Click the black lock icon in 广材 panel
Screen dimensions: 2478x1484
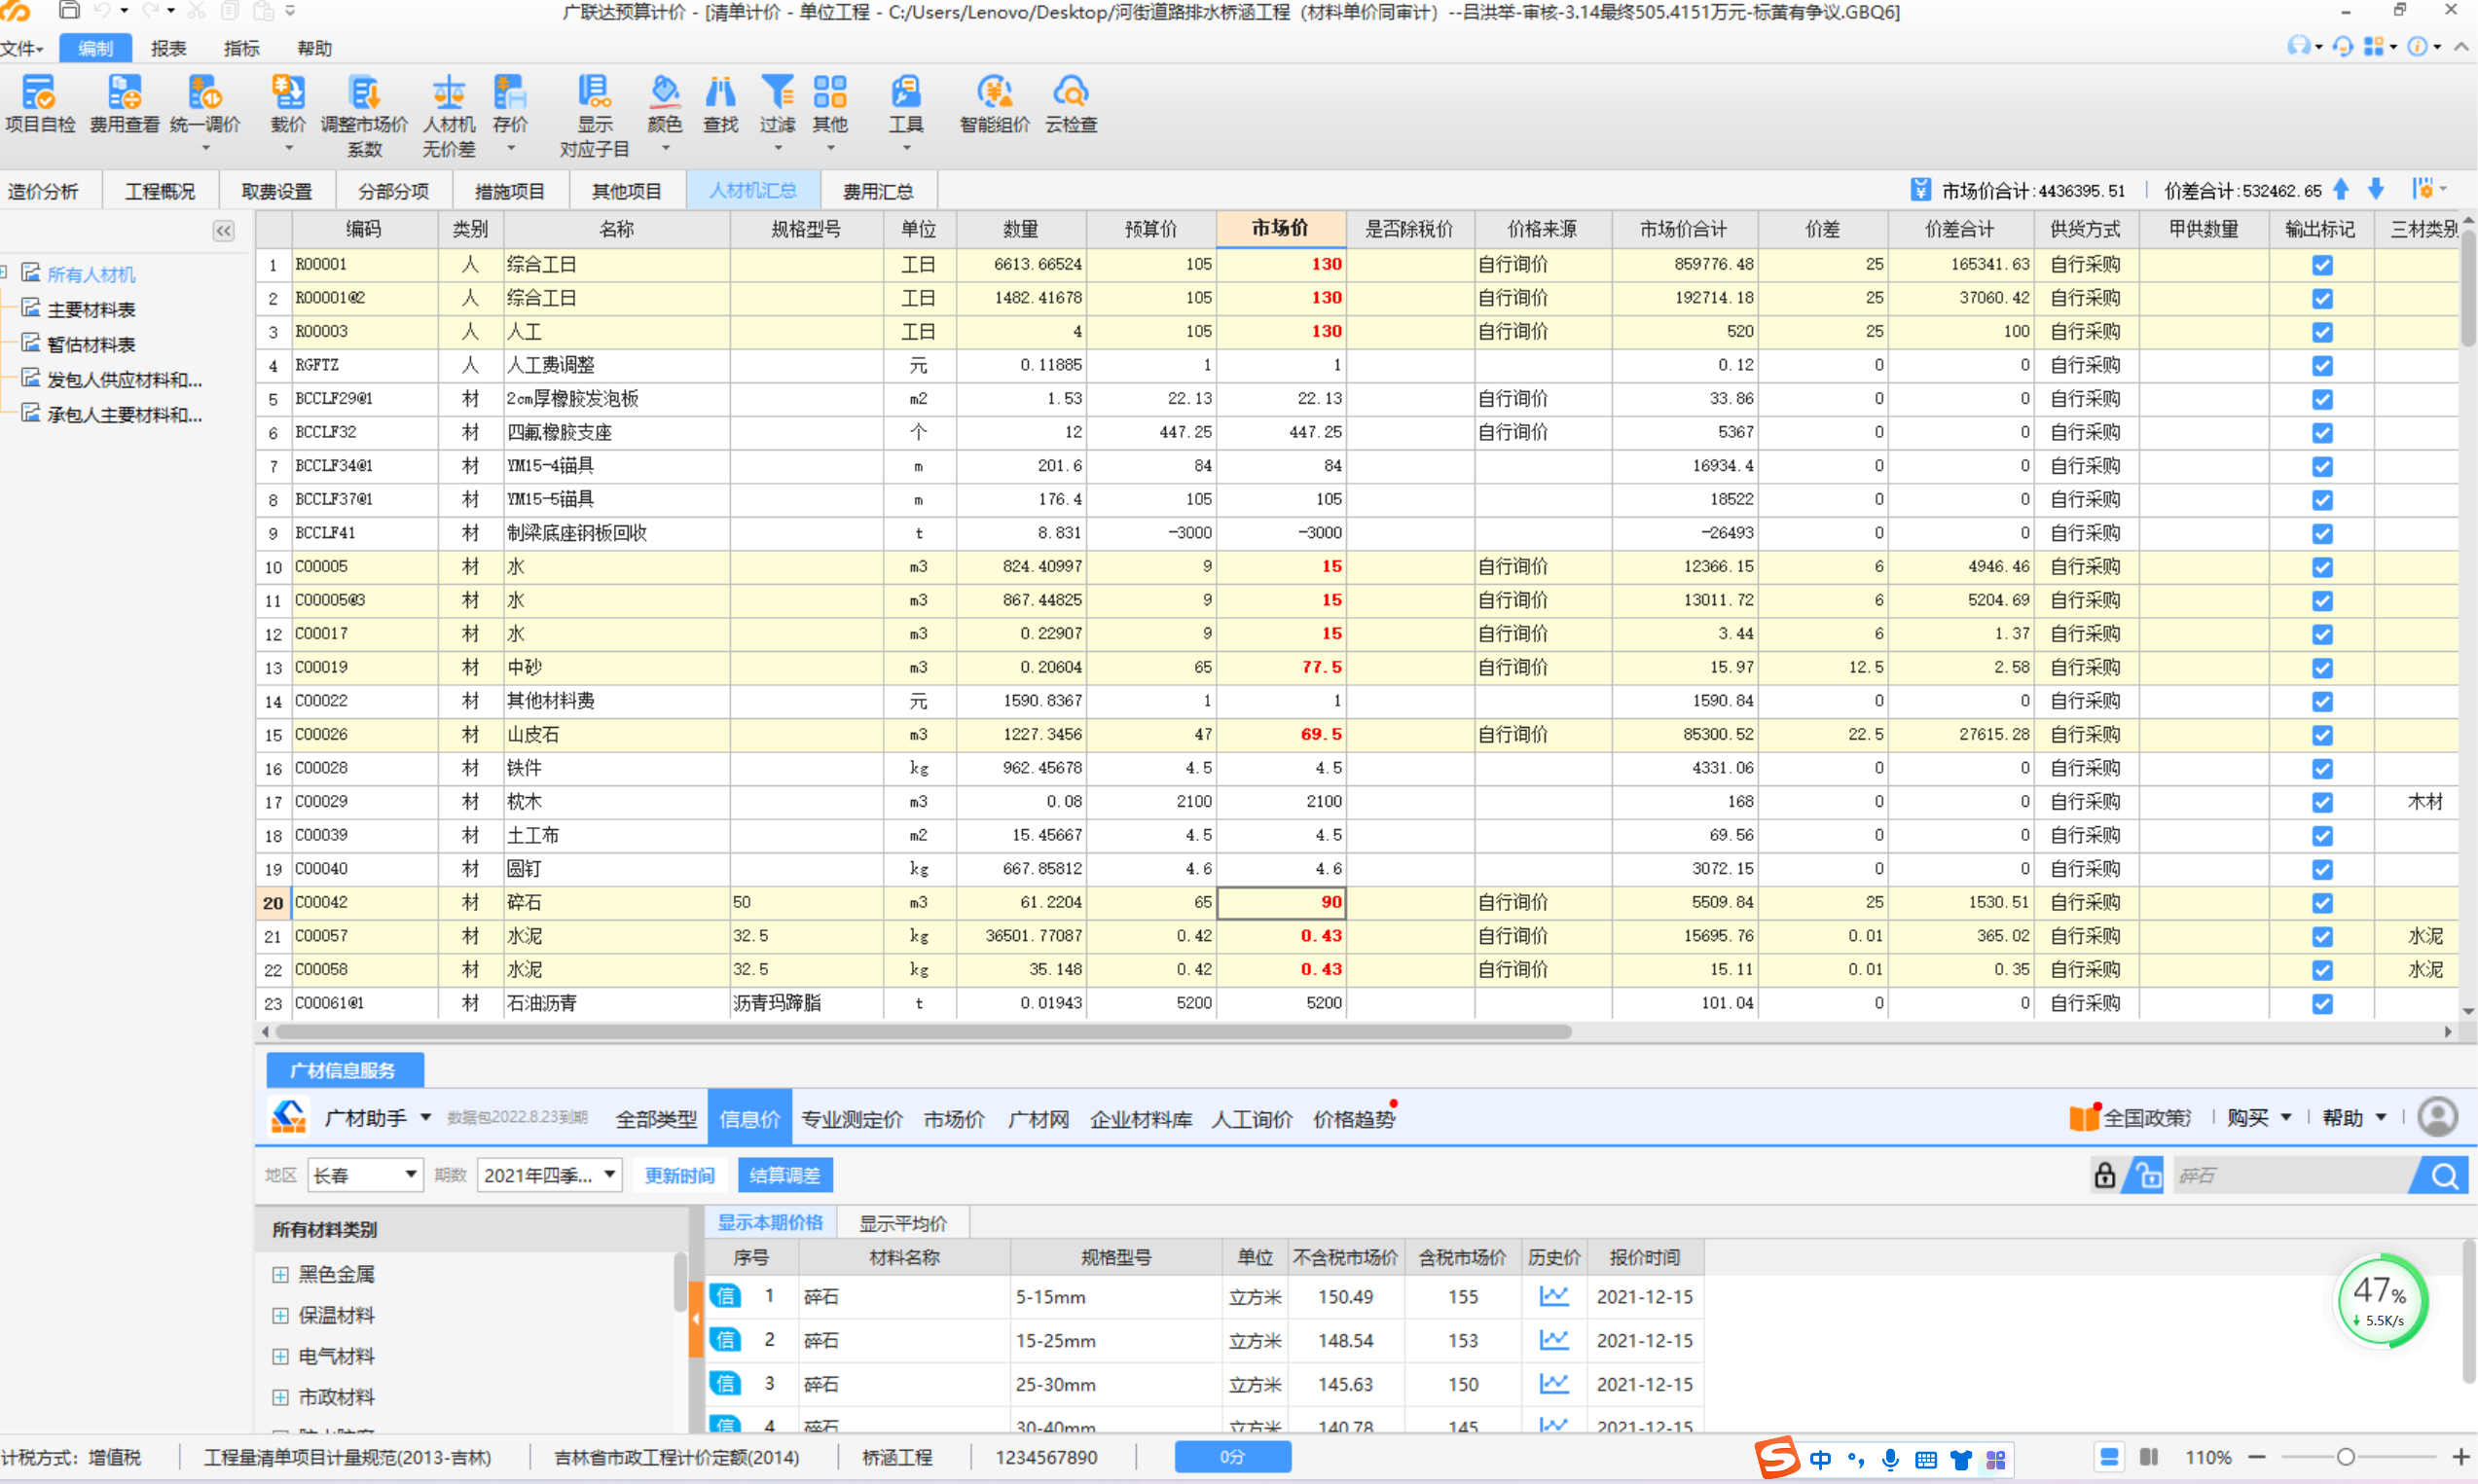pyautogui.click(x=2104, y=1174)
